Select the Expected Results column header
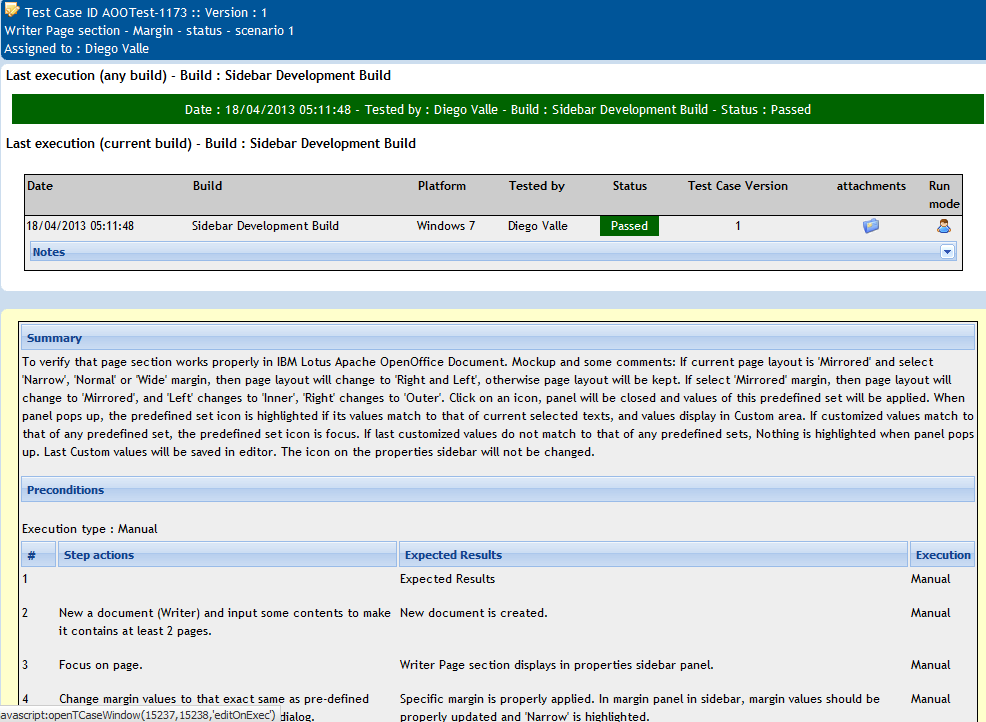This screenshot has width=986, height=722. pos(653,555)
